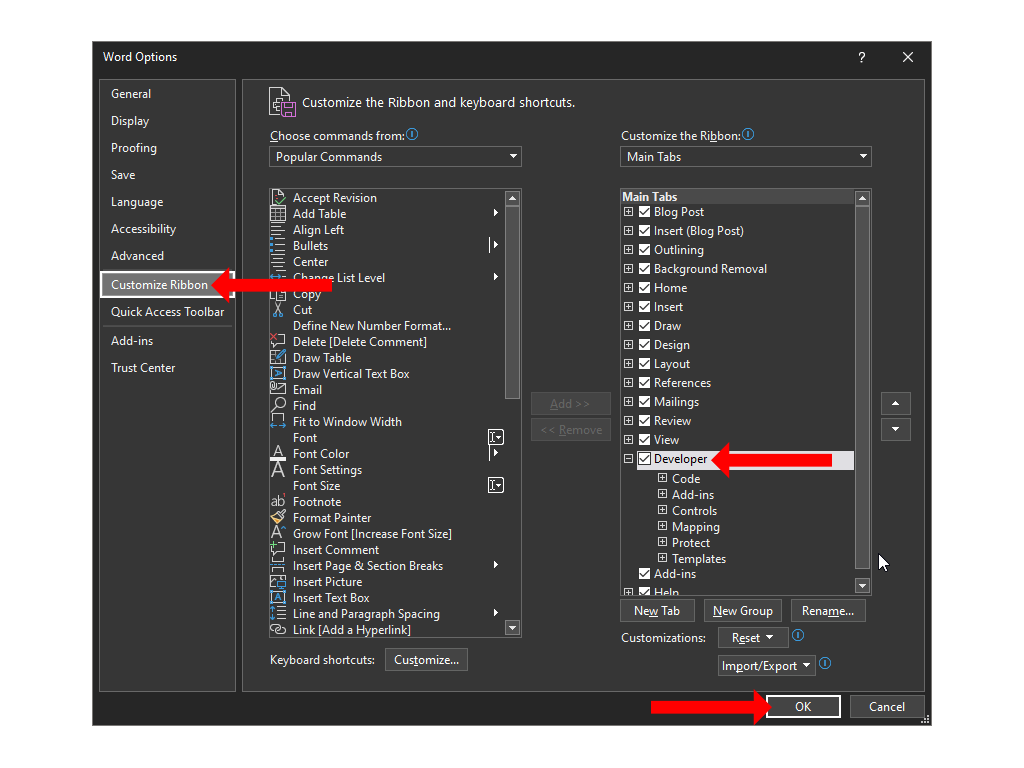Select the Insert Text Box icon

pyautogui.click(x=278, y=598)
